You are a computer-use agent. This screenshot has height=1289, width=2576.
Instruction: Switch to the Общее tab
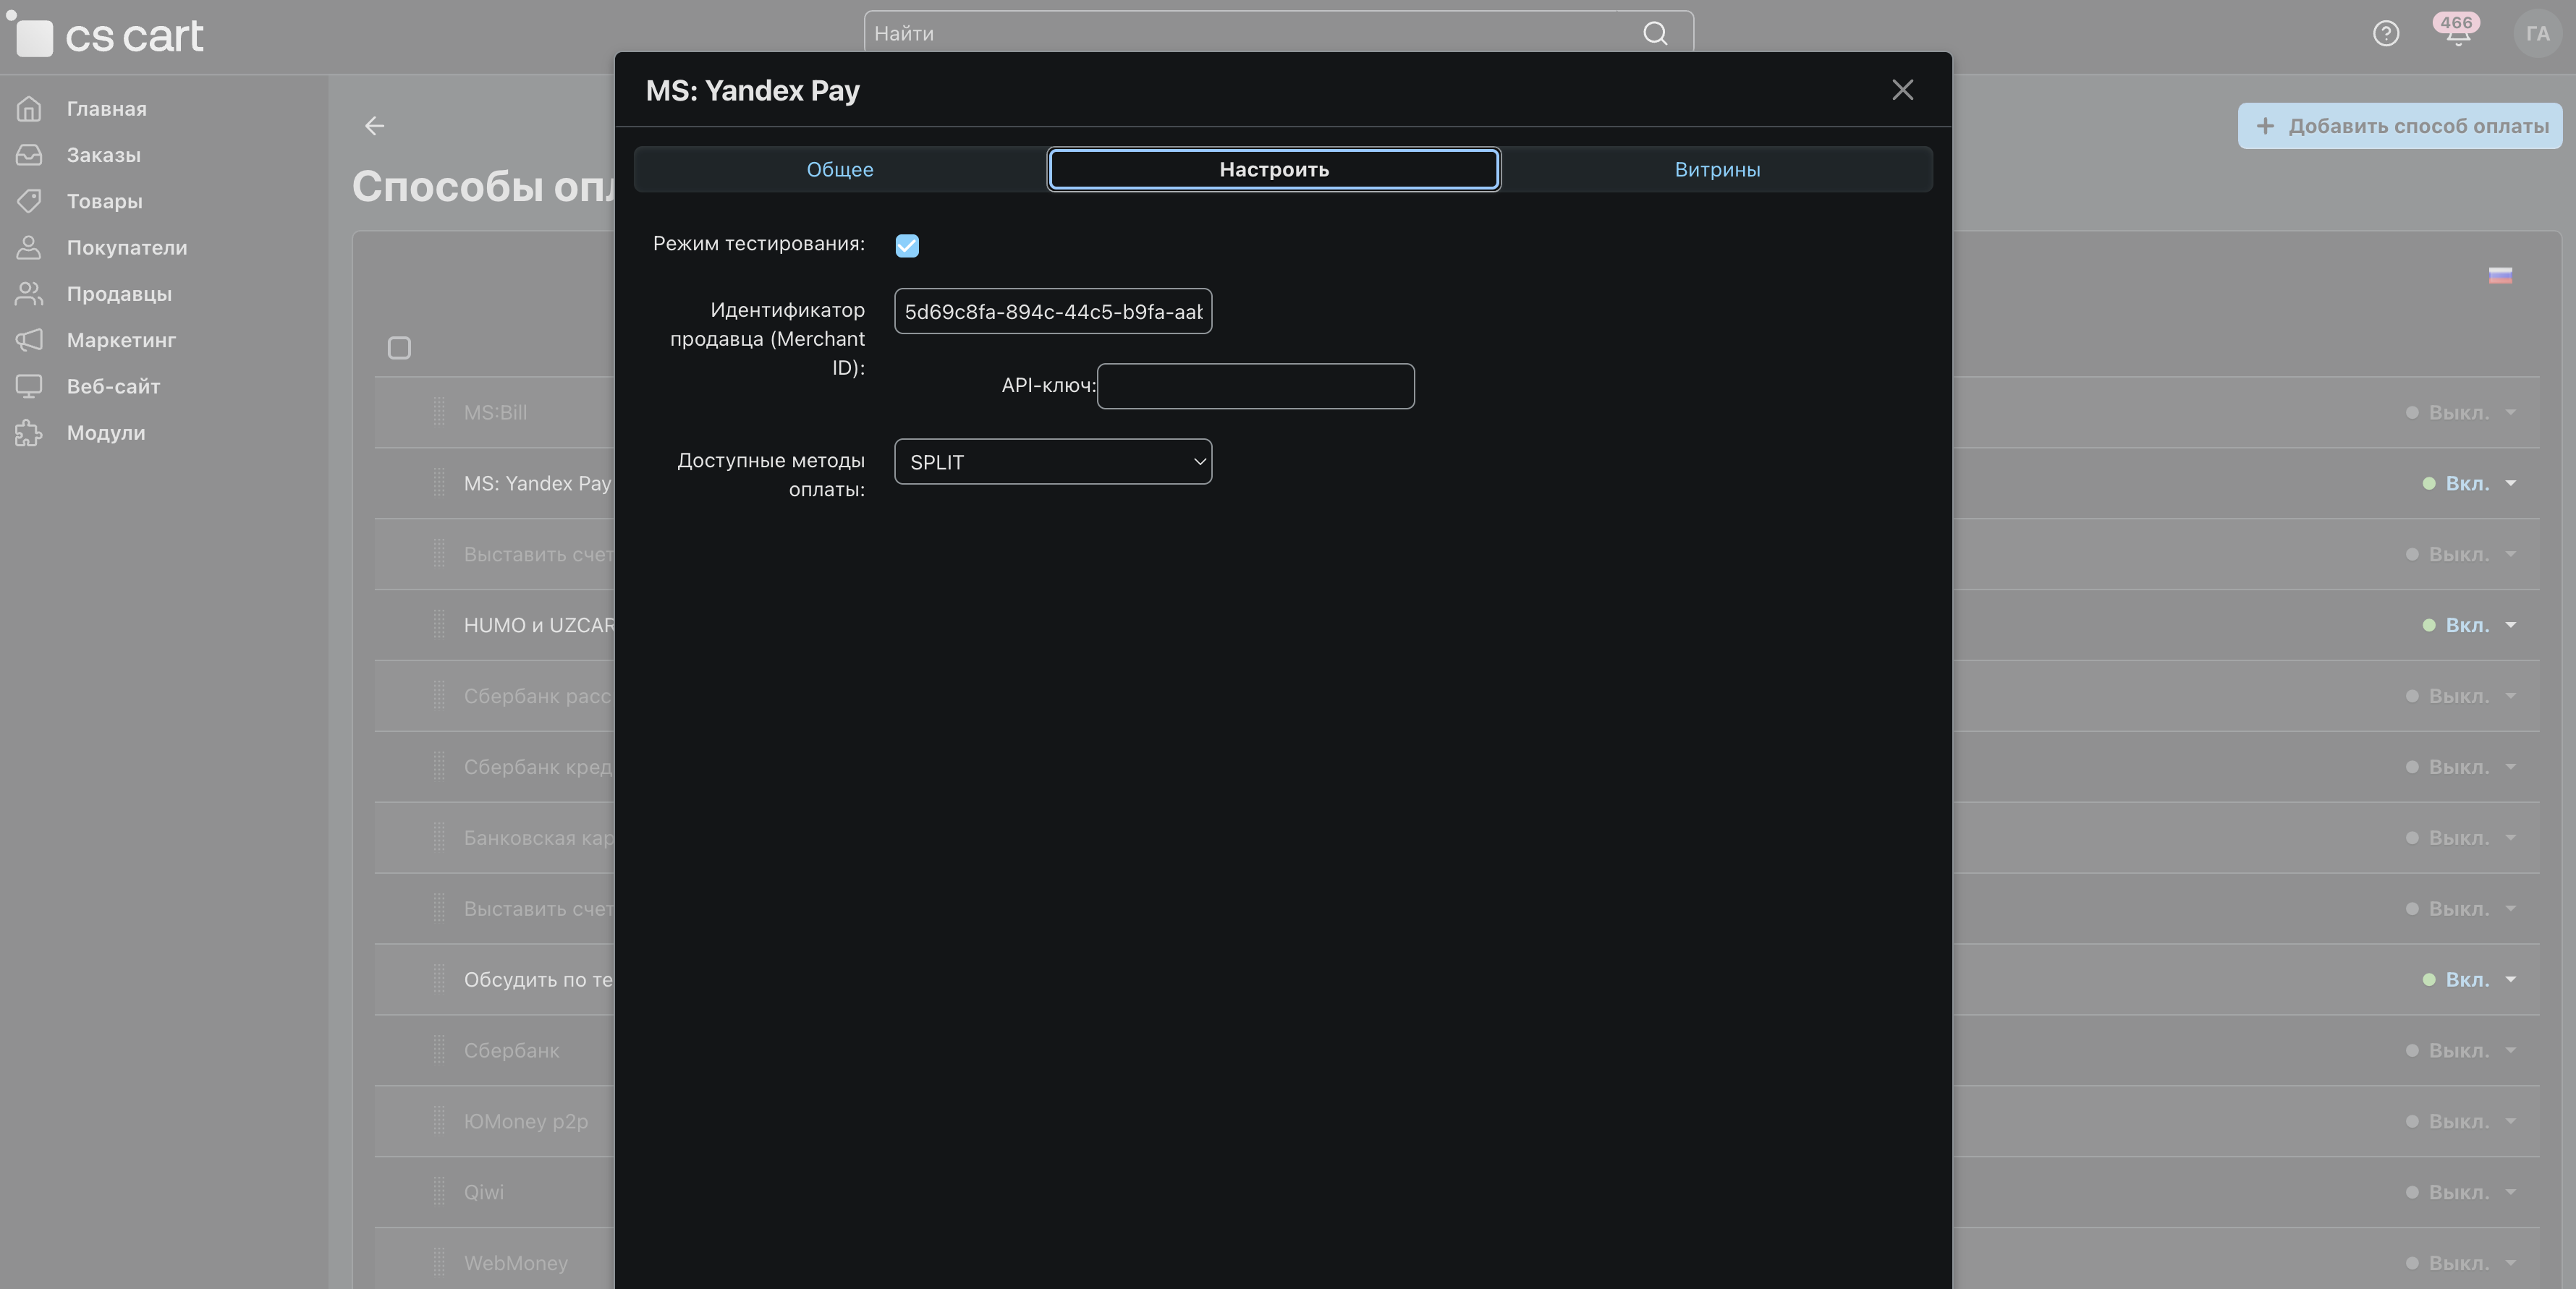(840, 169)
